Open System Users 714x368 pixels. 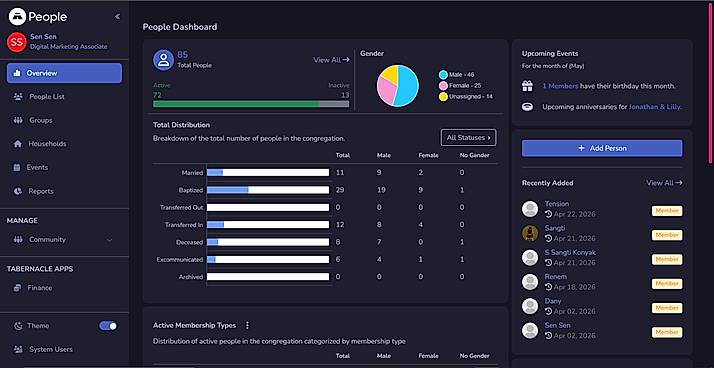[x=51, y=349]
